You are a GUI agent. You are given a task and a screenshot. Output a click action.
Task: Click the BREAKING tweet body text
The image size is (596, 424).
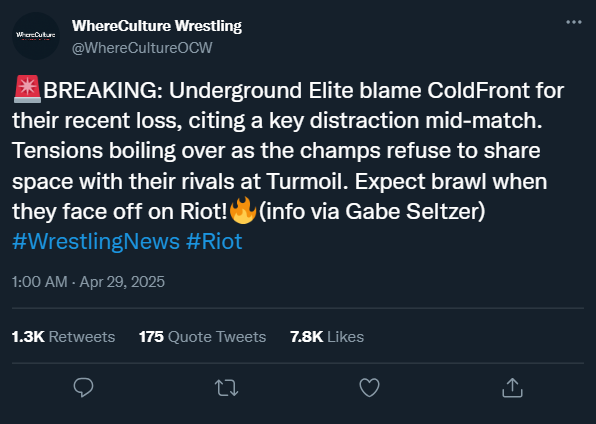coord(288,151)
